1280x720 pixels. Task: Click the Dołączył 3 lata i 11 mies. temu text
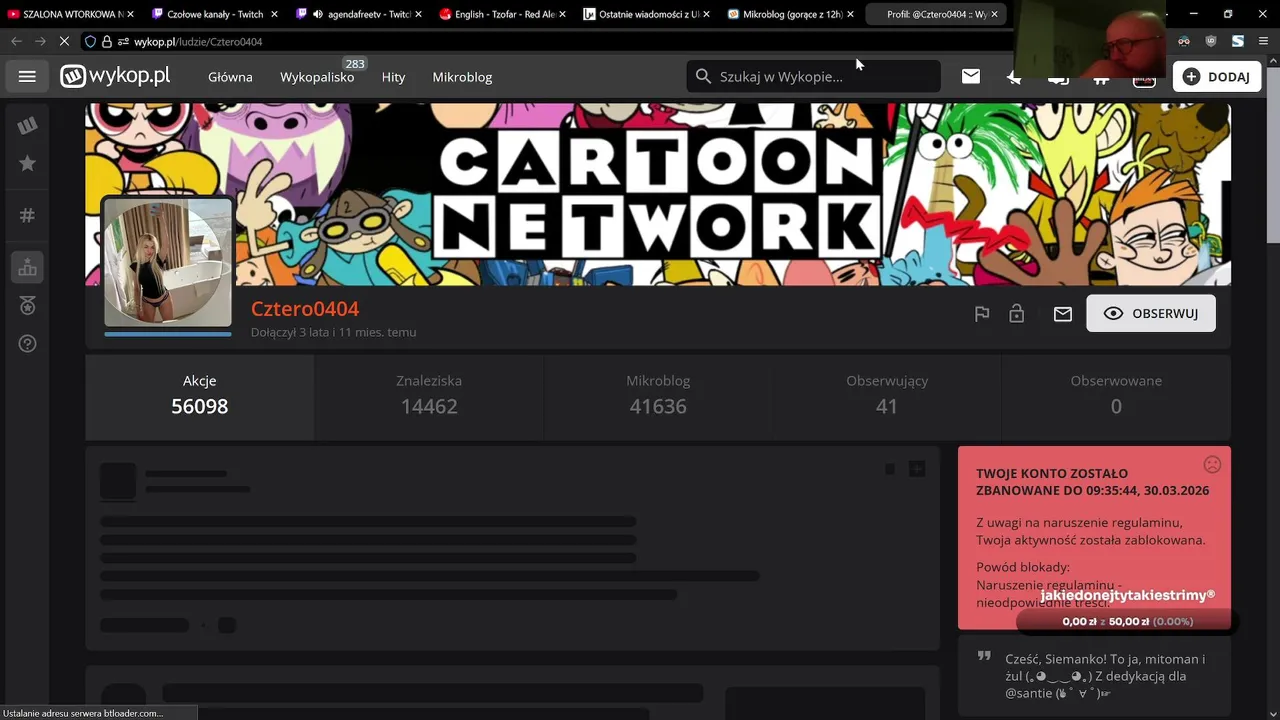(333, 332)
